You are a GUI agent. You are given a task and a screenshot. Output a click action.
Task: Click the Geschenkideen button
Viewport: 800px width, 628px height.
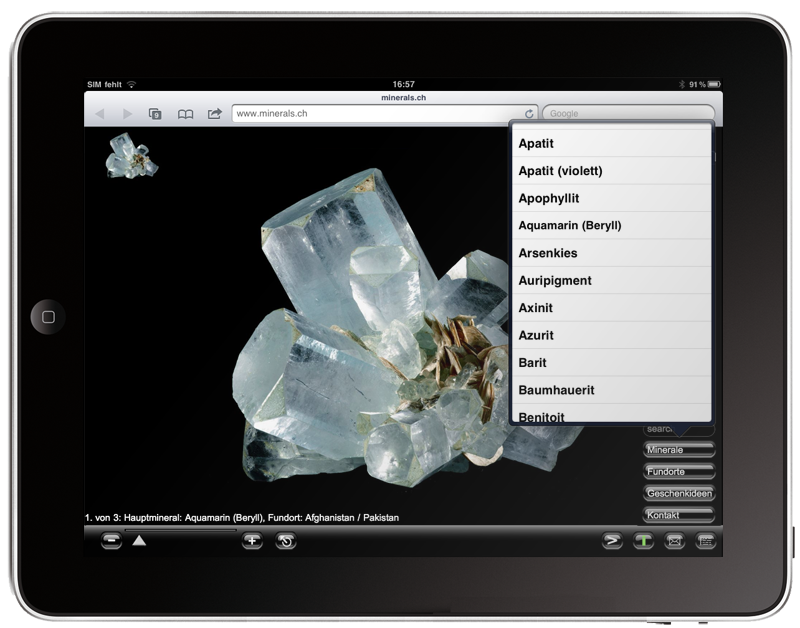click(x=679, y=493)
